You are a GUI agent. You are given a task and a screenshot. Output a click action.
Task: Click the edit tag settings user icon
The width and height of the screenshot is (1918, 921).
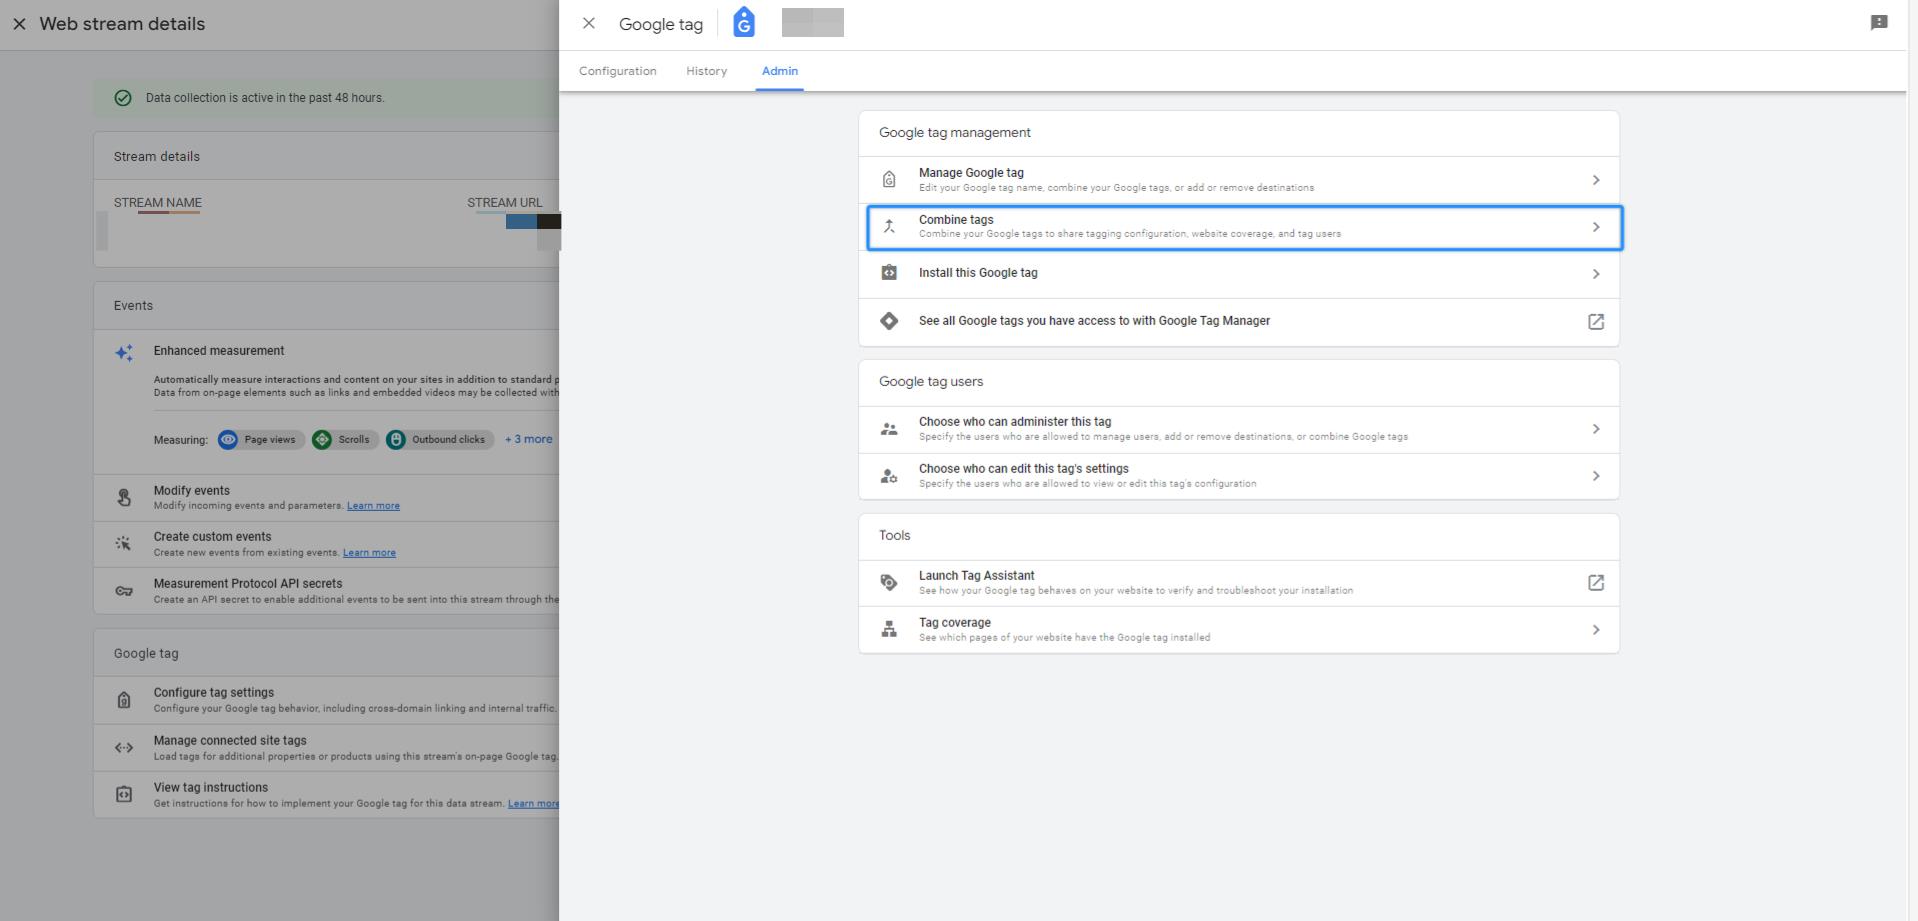click(x=889, y=476)
